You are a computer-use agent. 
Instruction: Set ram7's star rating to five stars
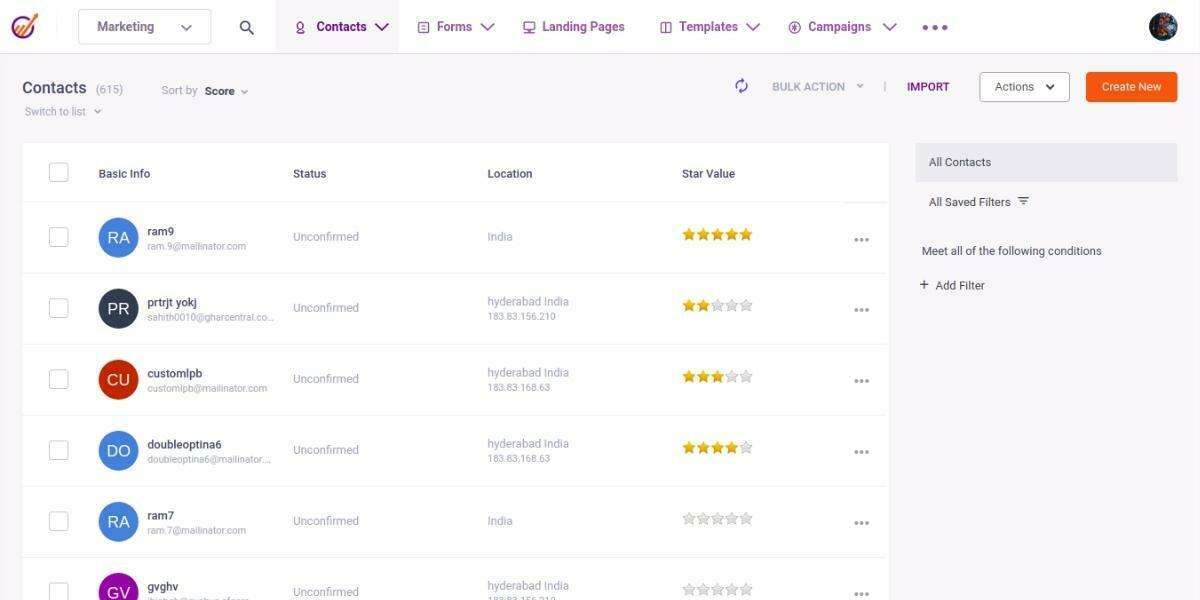(747, 518)
